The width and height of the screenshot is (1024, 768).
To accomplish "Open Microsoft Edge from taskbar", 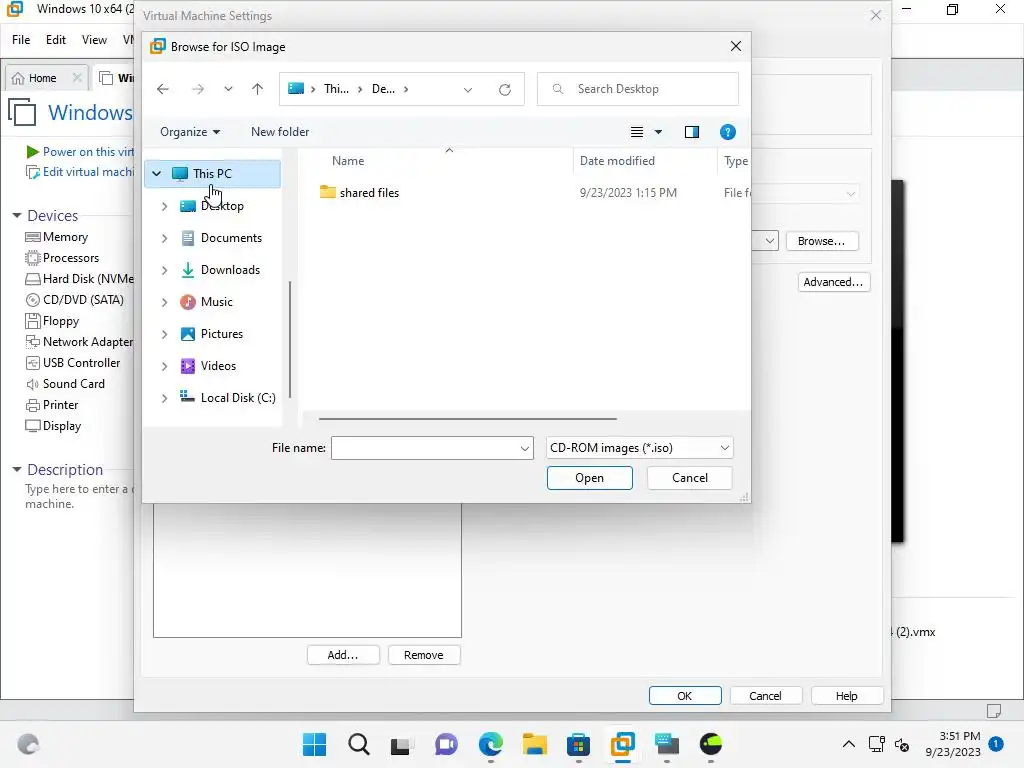I will click(x=490, y=744).
